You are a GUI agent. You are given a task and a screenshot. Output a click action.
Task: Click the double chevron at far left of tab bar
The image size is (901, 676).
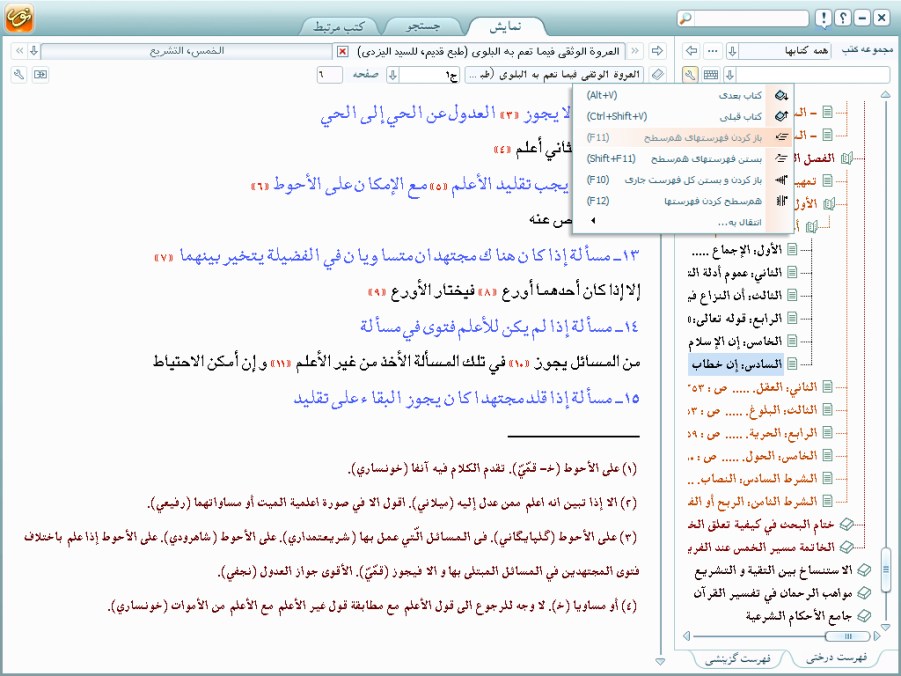[20, 51]
